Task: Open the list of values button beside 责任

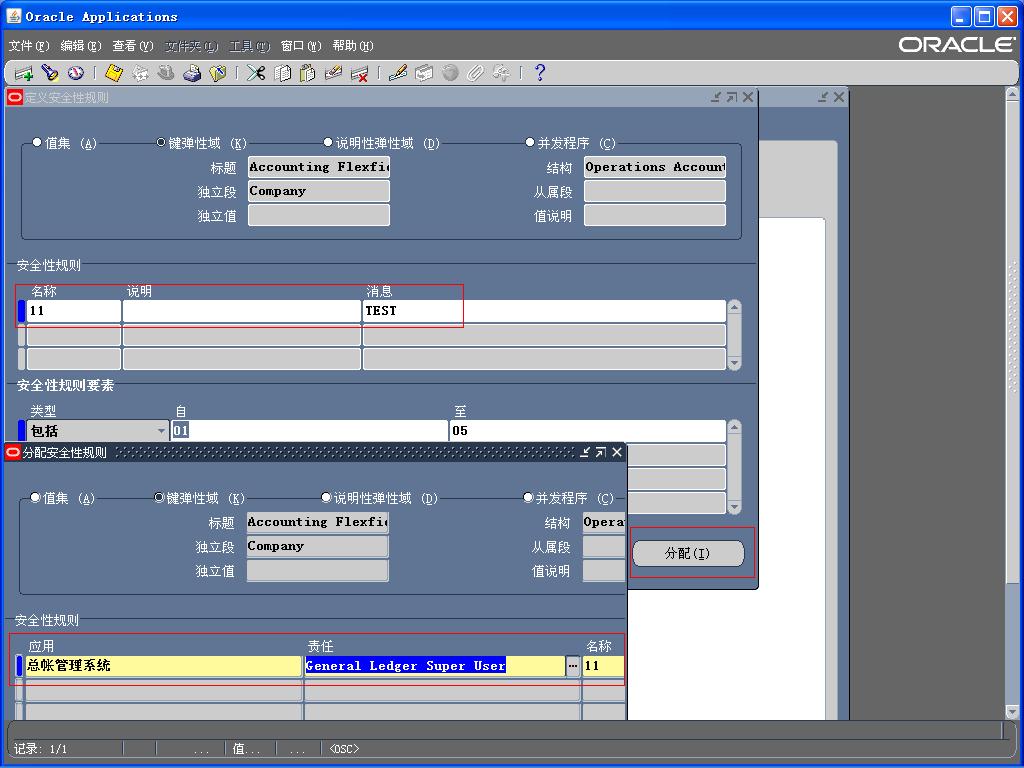Action: [x=573, y=666]
